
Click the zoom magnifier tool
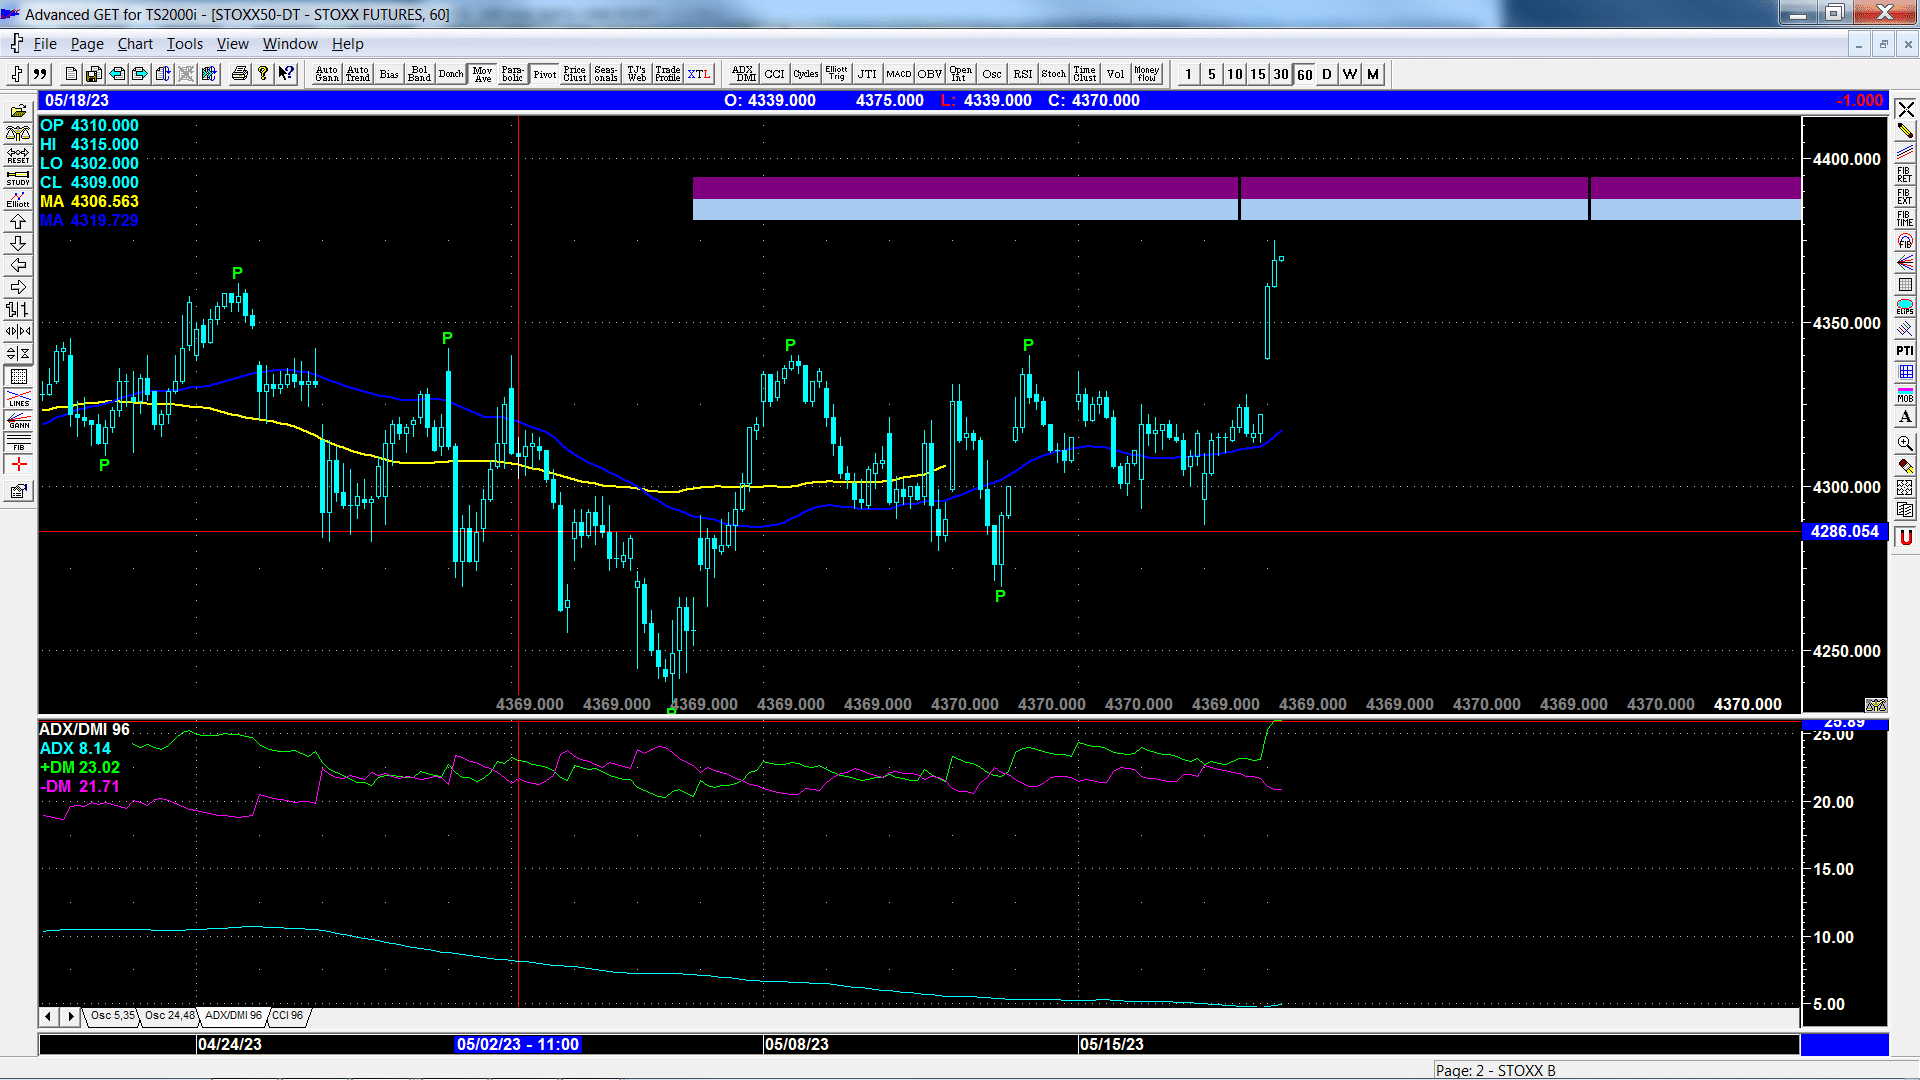point(1905,443)
